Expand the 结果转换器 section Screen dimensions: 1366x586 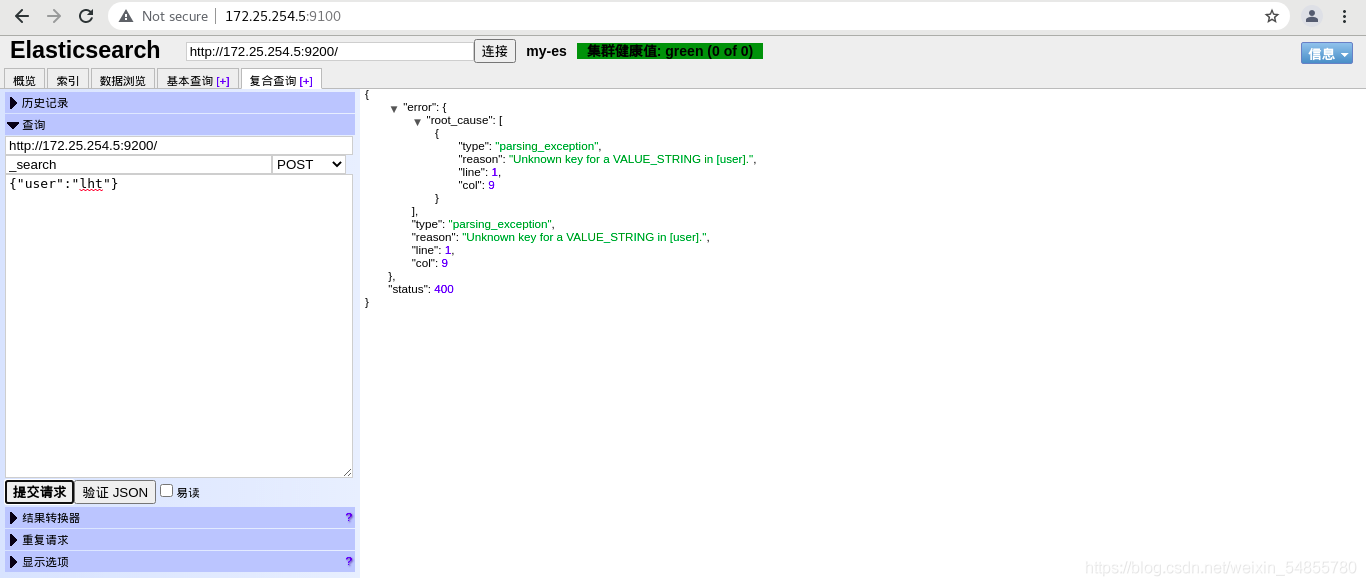(x=180, y=518)
